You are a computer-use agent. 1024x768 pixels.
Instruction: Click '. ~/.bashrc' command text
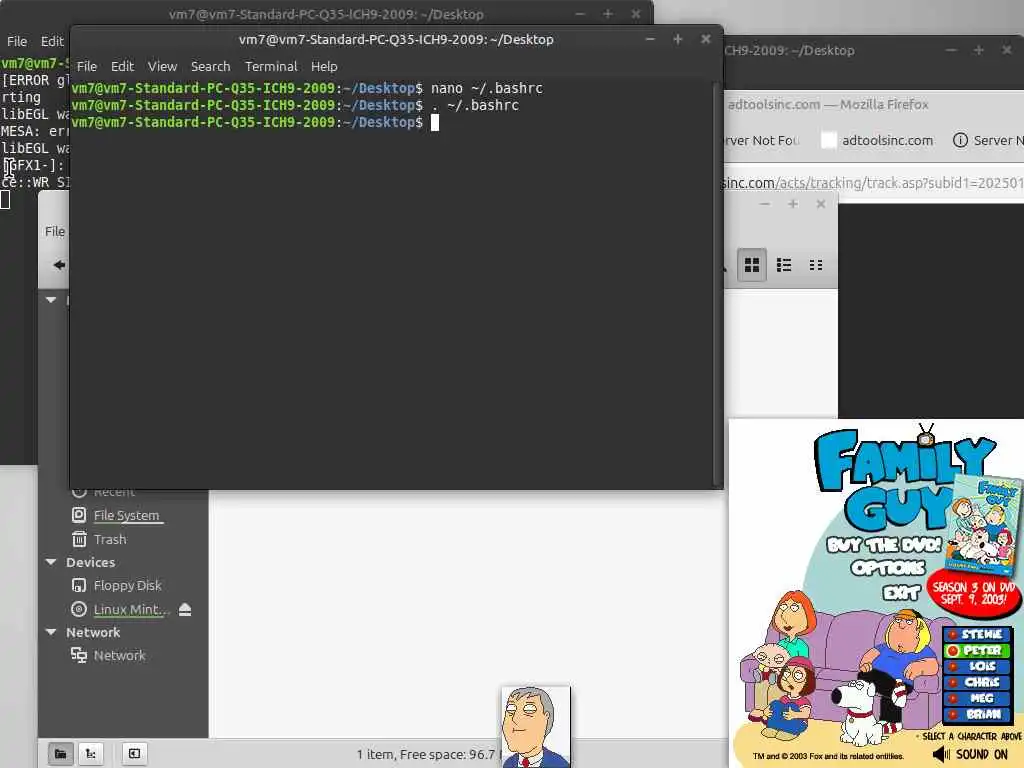click(475, 105)
